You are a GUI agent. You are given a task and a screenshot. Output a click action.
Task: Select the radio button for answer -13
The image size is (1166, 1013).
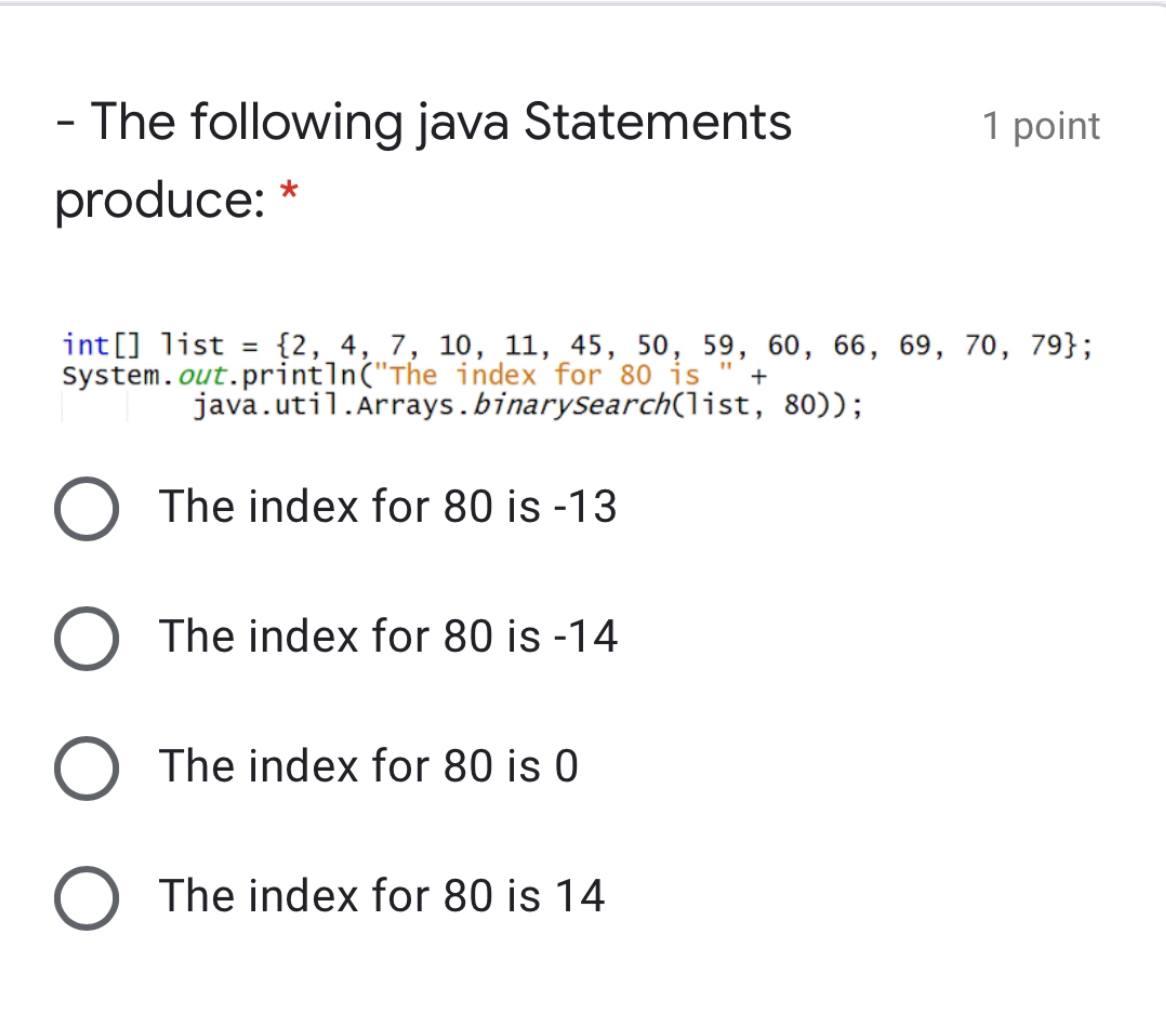(88, 507)
